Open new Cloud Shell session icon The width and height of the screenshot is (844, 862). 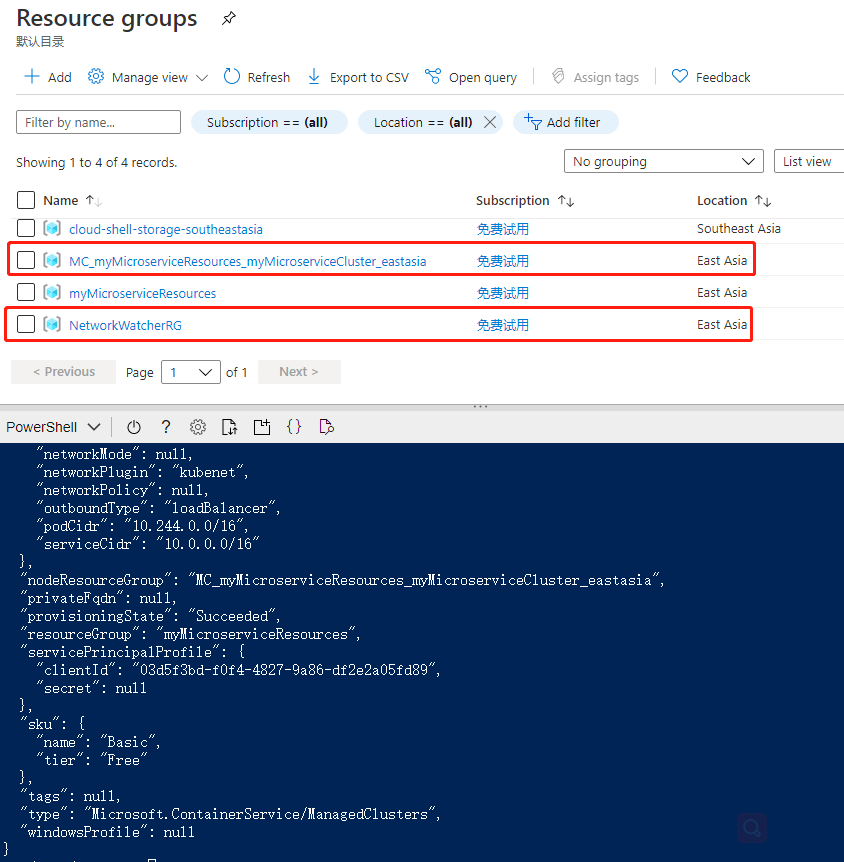[x=262, y=427]
